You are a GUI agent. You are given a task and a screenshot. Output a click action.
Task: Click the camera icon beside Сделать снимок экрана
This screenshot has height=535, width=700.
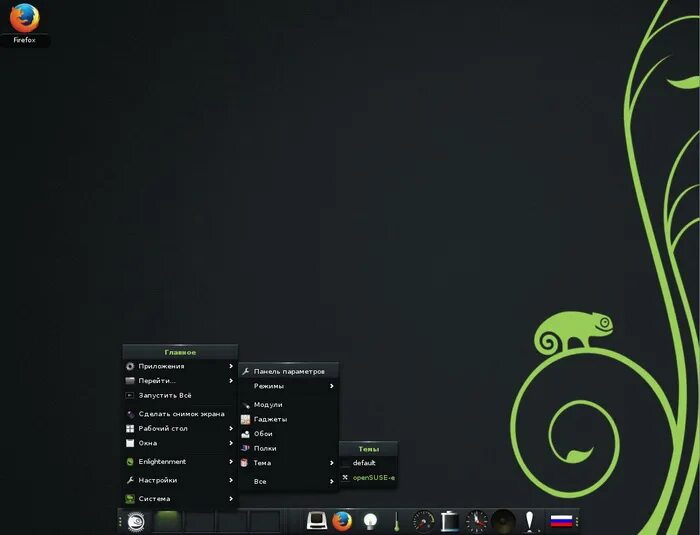click(x=130, y=414)
